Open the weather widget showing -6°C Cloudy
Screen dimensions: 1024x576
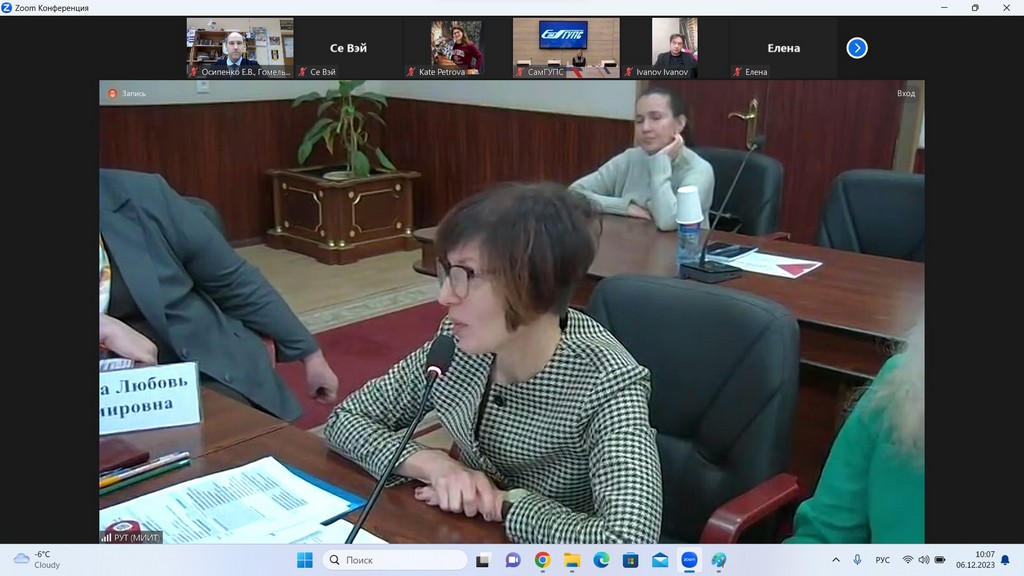38,560
